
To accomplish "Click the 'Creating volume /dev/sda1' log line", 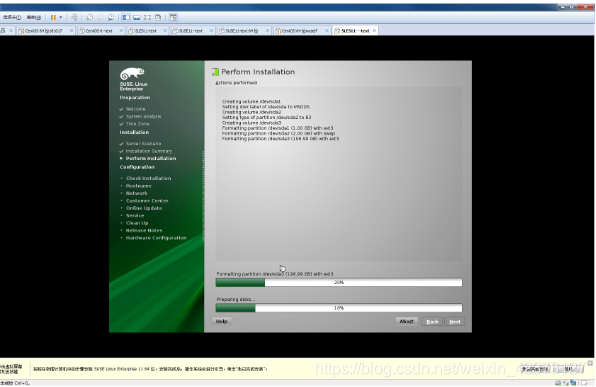I will pos(251,102).
